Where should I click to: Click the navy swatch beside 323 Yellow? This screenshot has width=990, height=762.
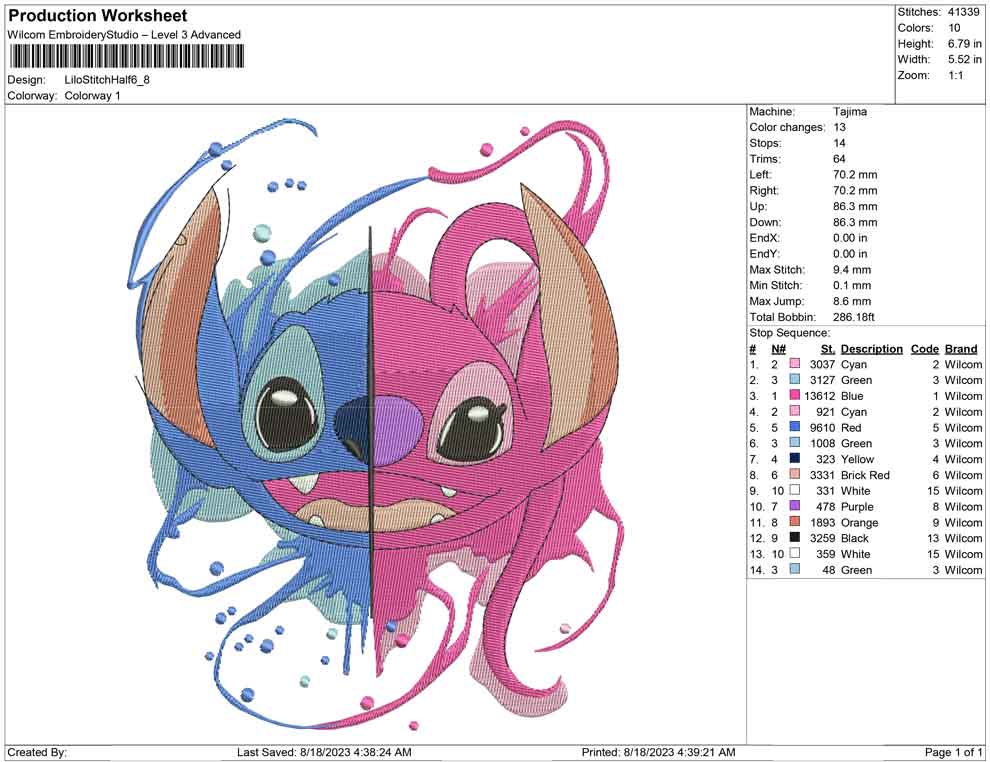pos(795,458)
